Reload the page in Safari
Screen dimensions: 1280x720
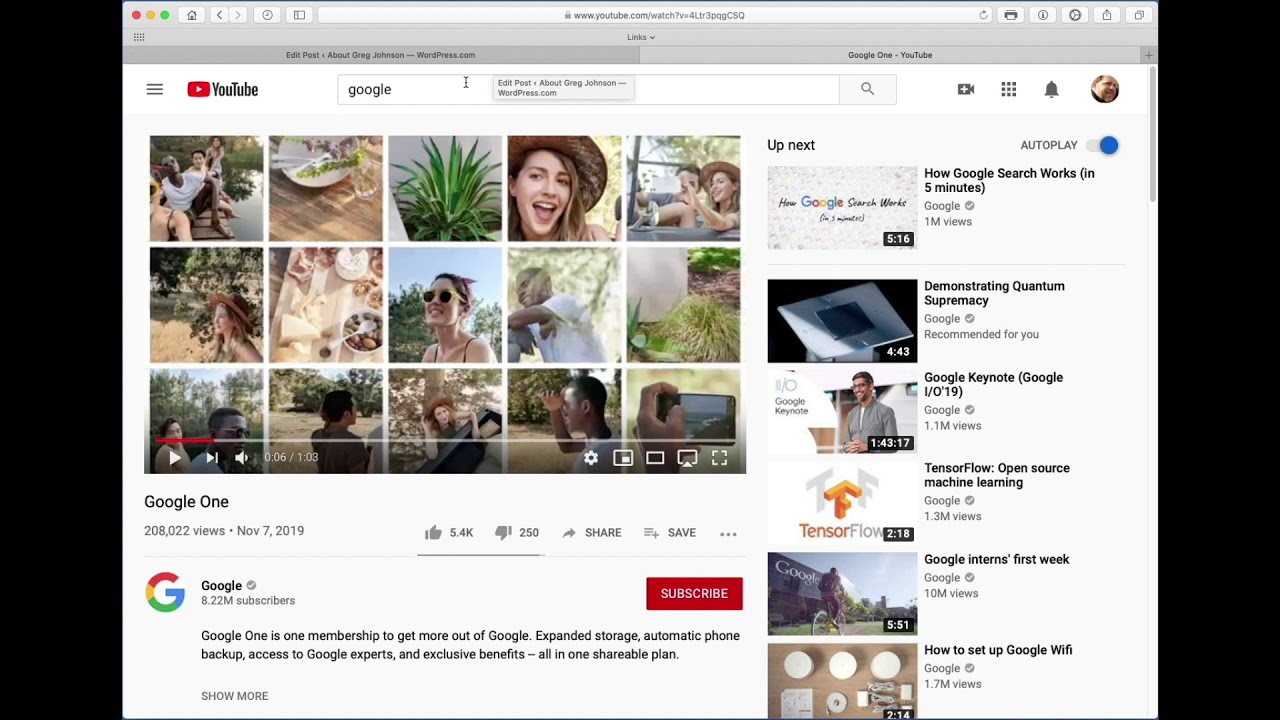pyautogui.click(x=983, y=15)
